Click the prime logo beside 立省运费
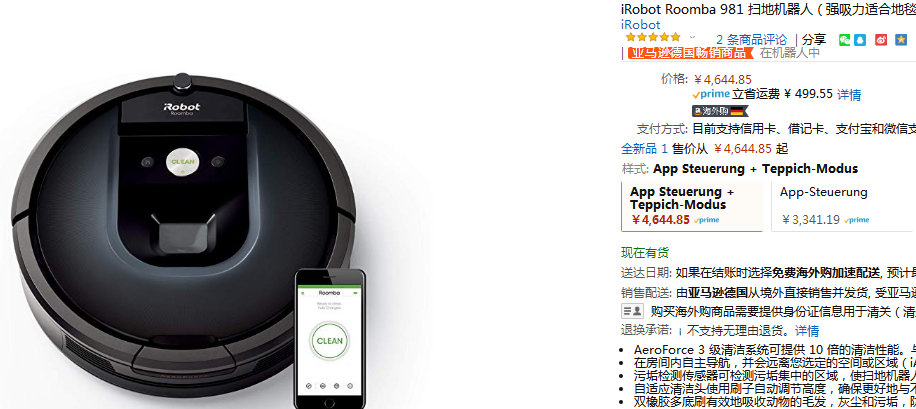 711,94
